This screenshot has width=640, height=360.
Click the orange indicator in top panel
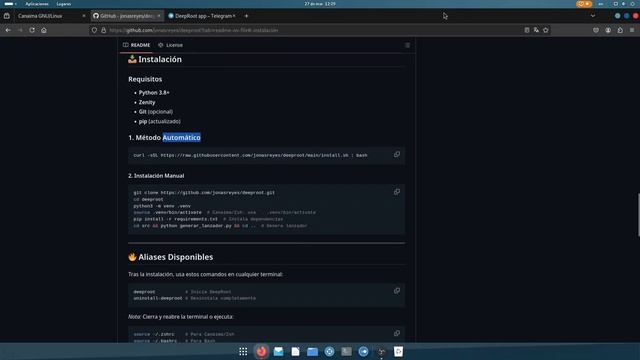(x=584, y=4)
